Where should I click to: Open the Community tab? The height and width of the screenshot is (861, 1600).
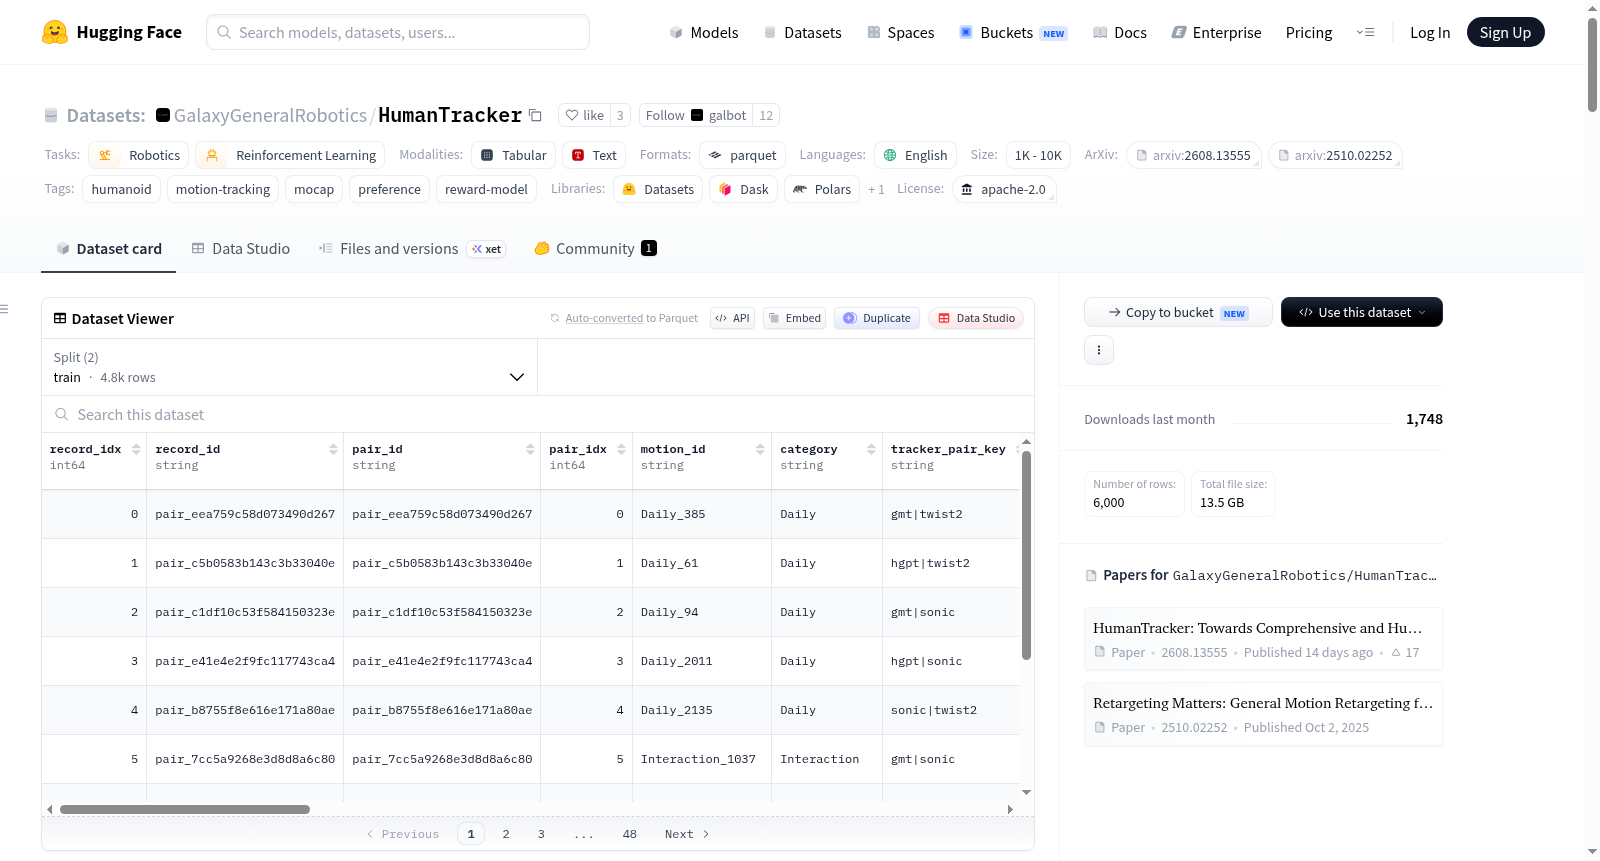click(x=595, y=249)
